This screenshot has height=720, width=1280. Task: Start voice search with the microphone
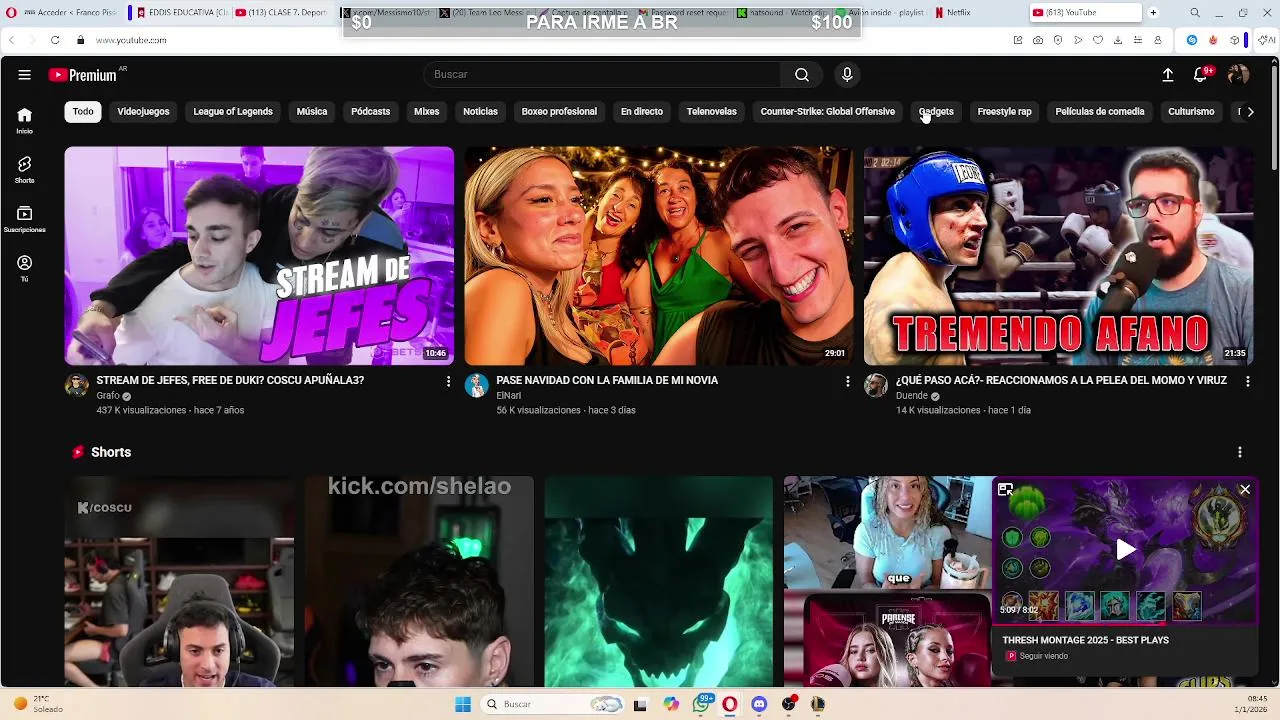click(847, 75)
